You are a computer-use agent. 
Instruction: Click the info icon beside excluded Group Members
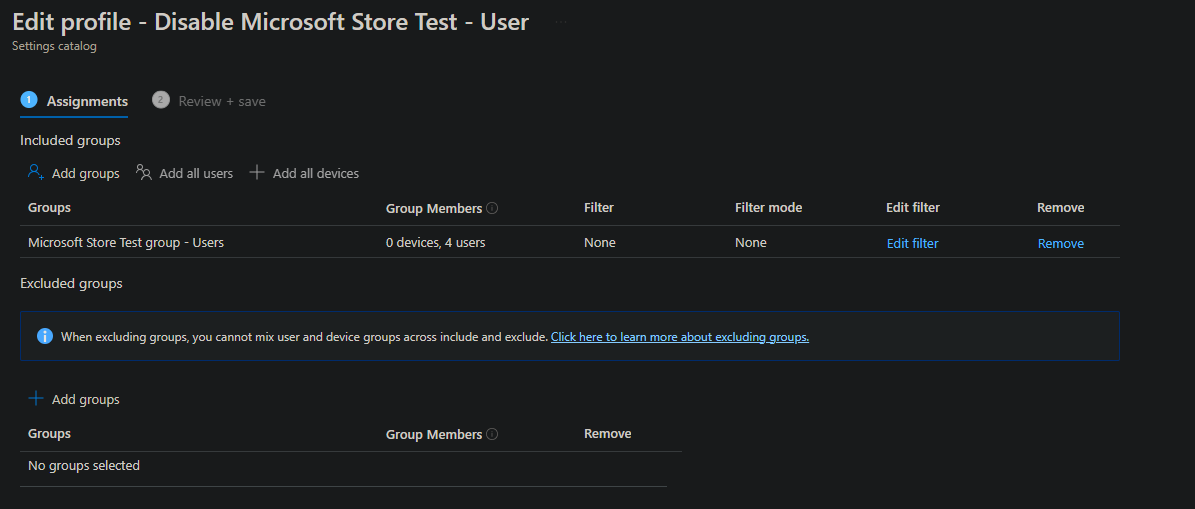coord(492,434)
